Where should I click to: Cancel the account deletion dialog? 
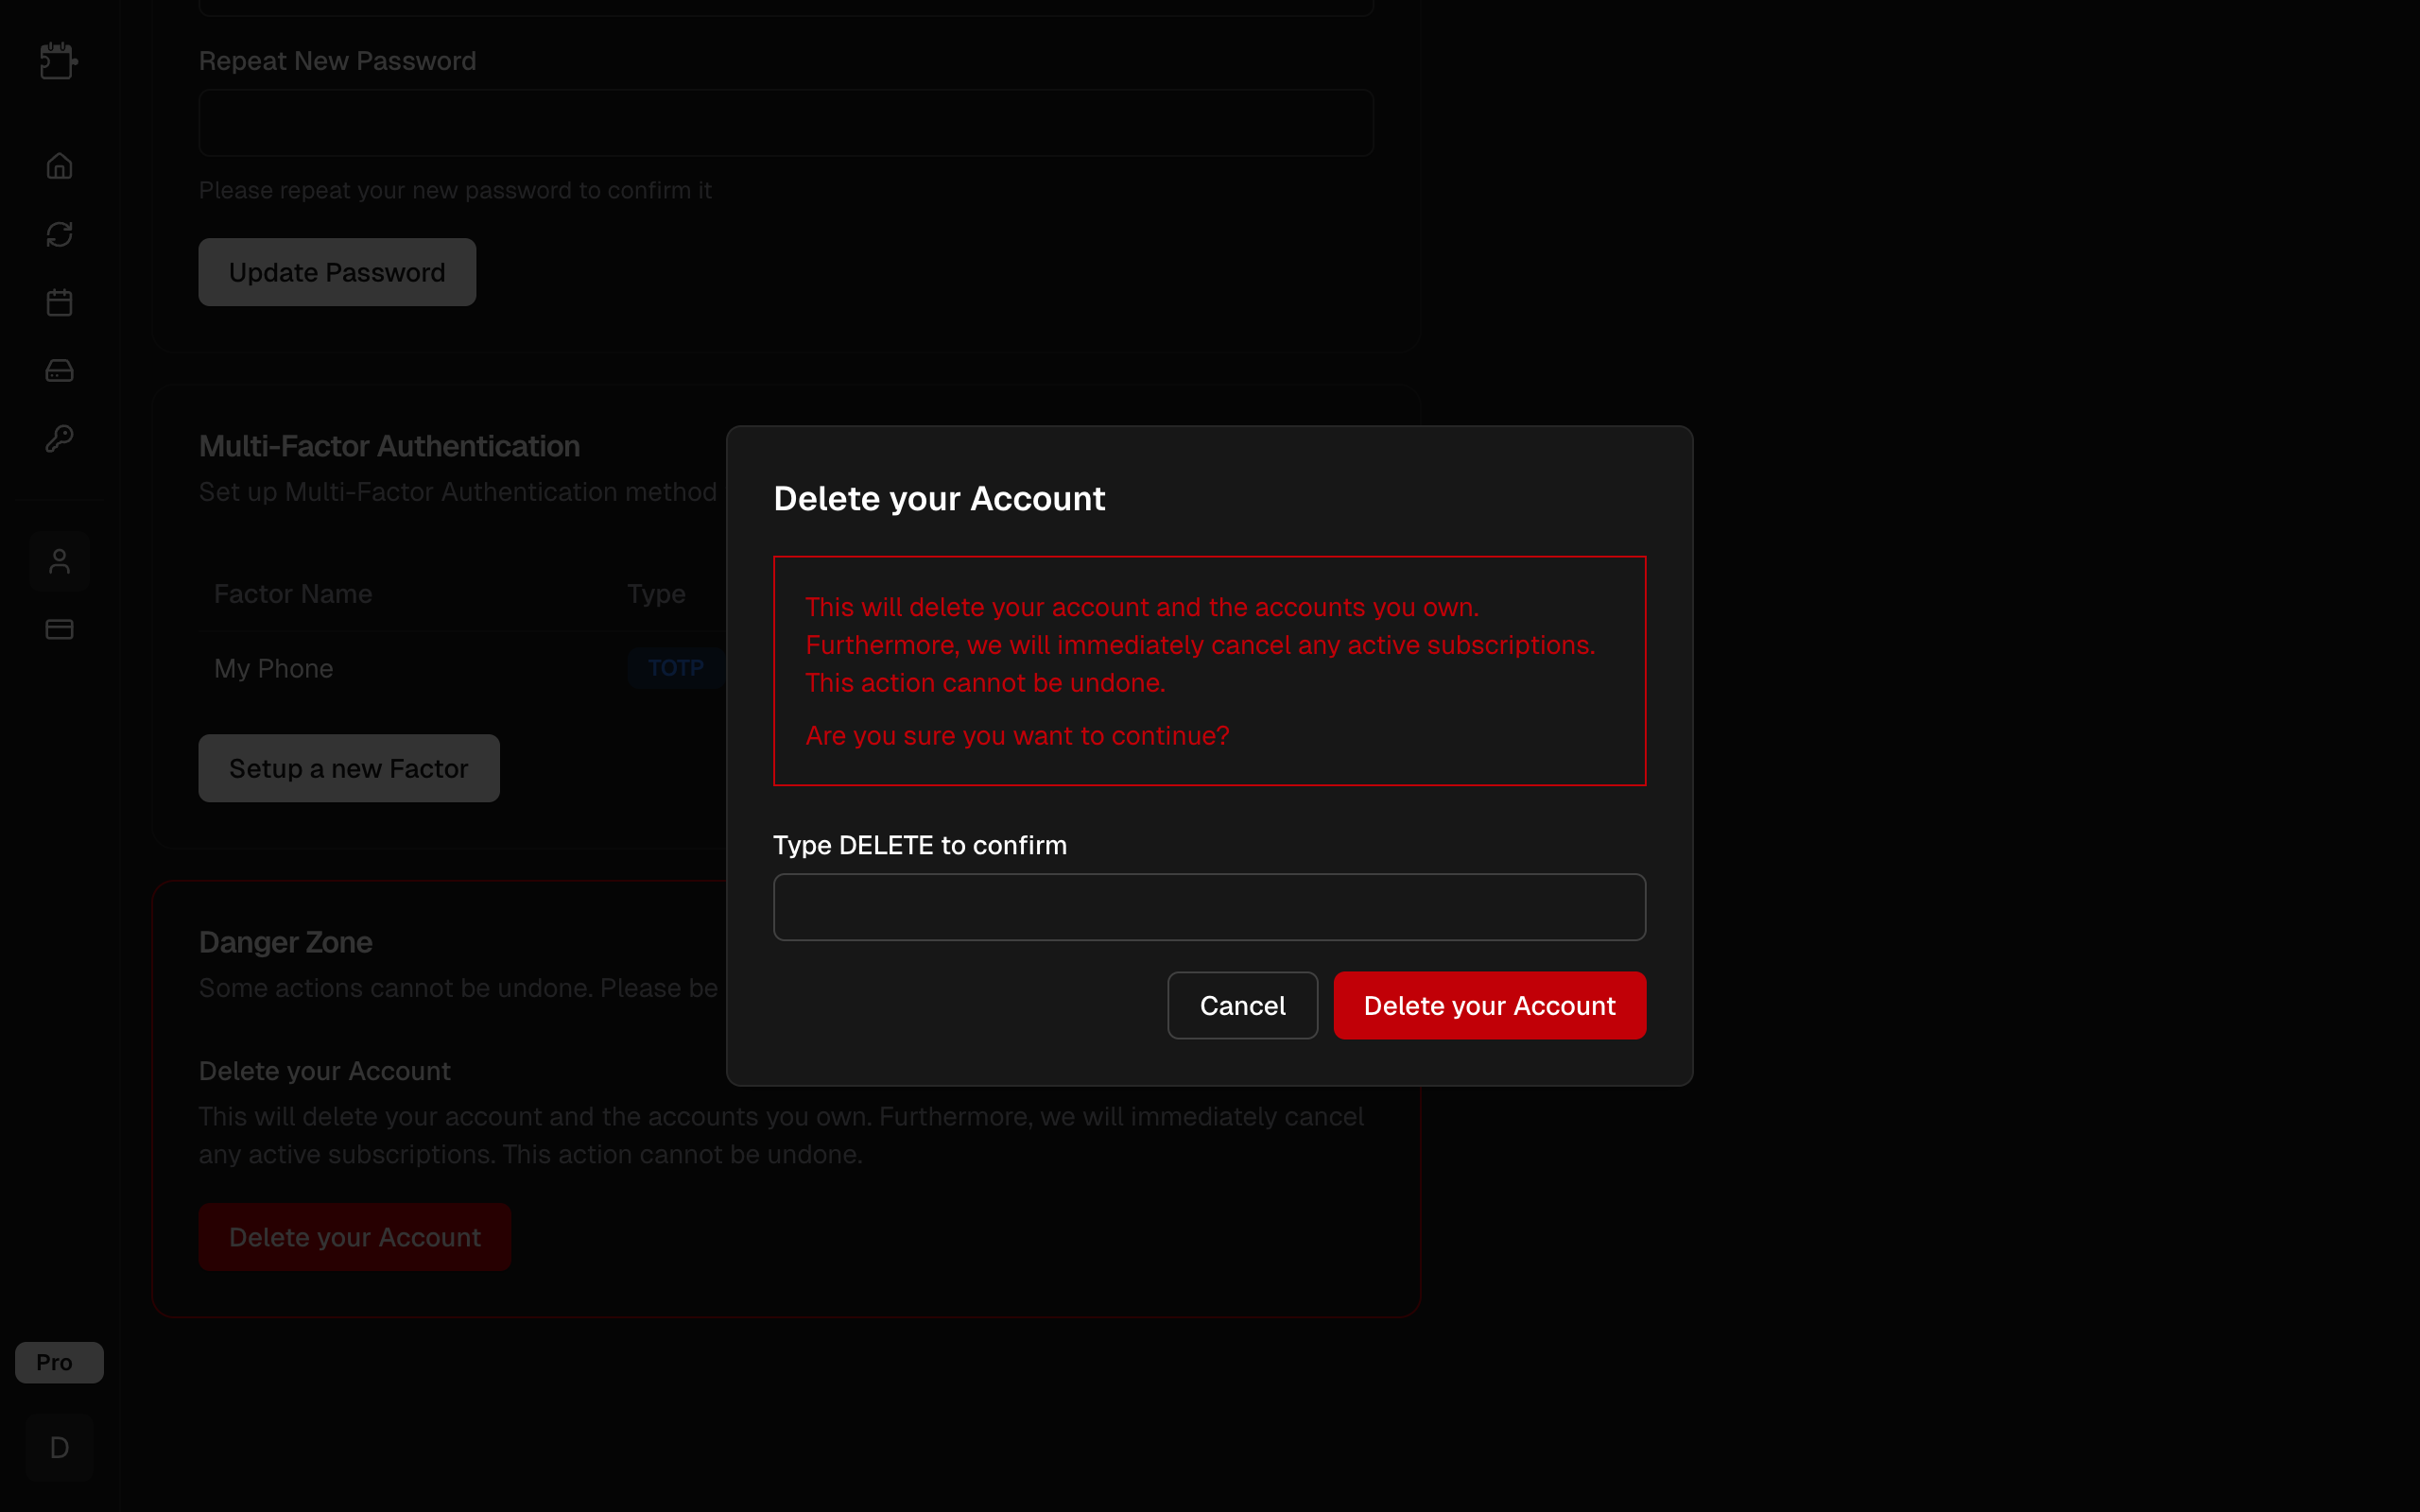point(1242,1005)
